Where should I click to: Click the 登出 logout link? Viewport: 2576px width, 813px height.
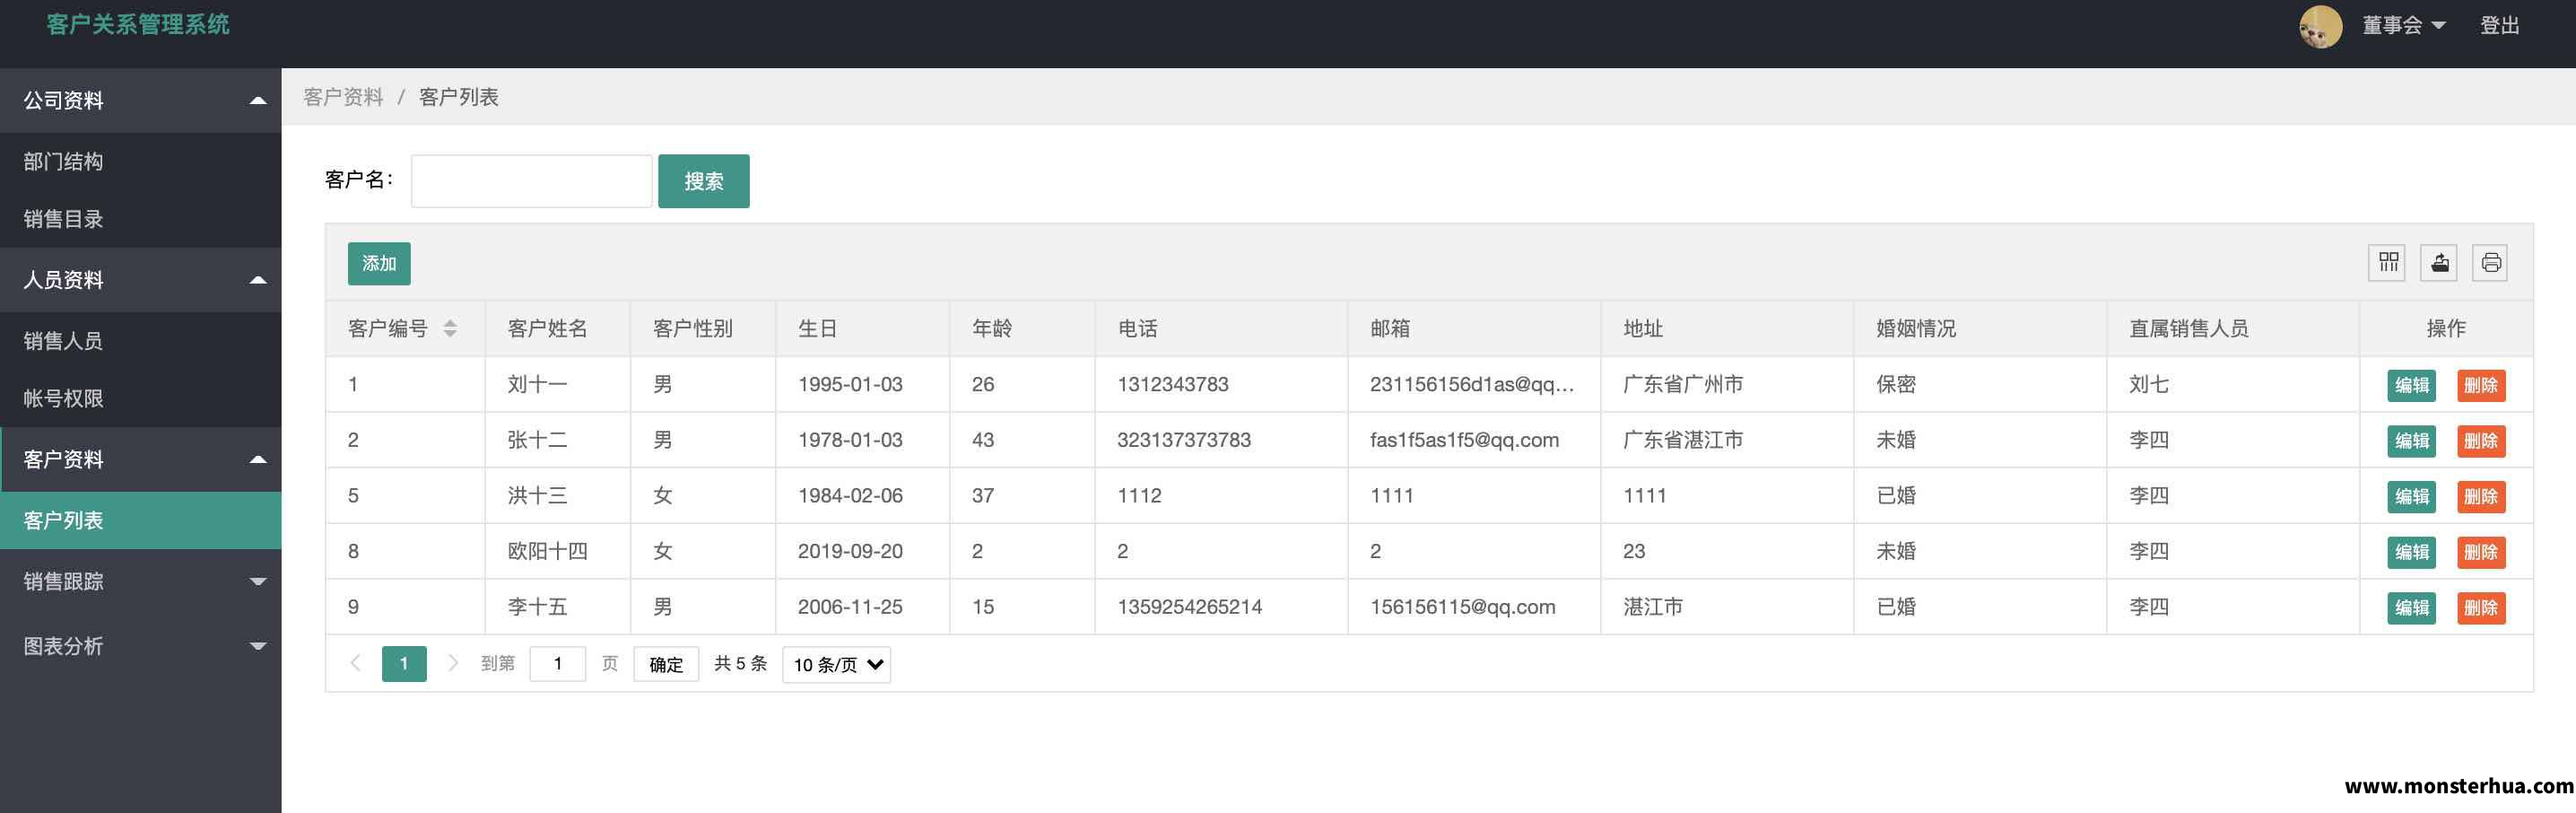(x=2499, y=25)
